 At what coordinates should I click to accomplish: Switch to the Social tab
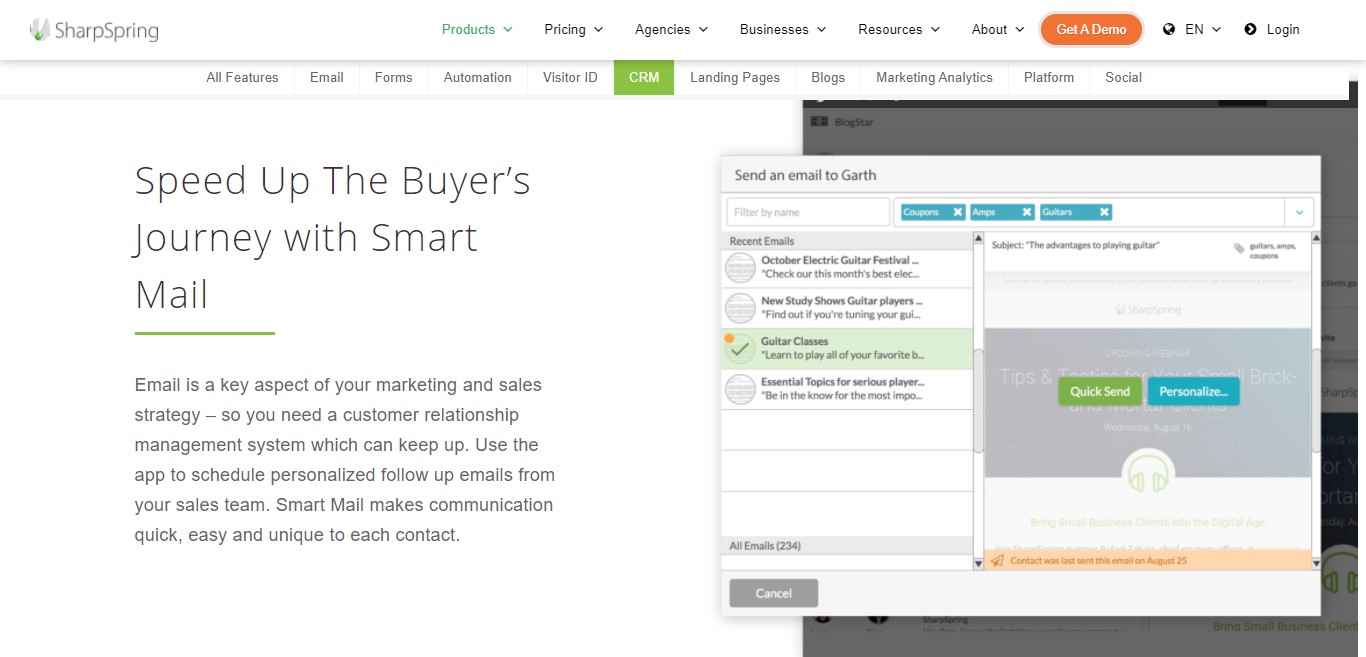(1124, 77)
